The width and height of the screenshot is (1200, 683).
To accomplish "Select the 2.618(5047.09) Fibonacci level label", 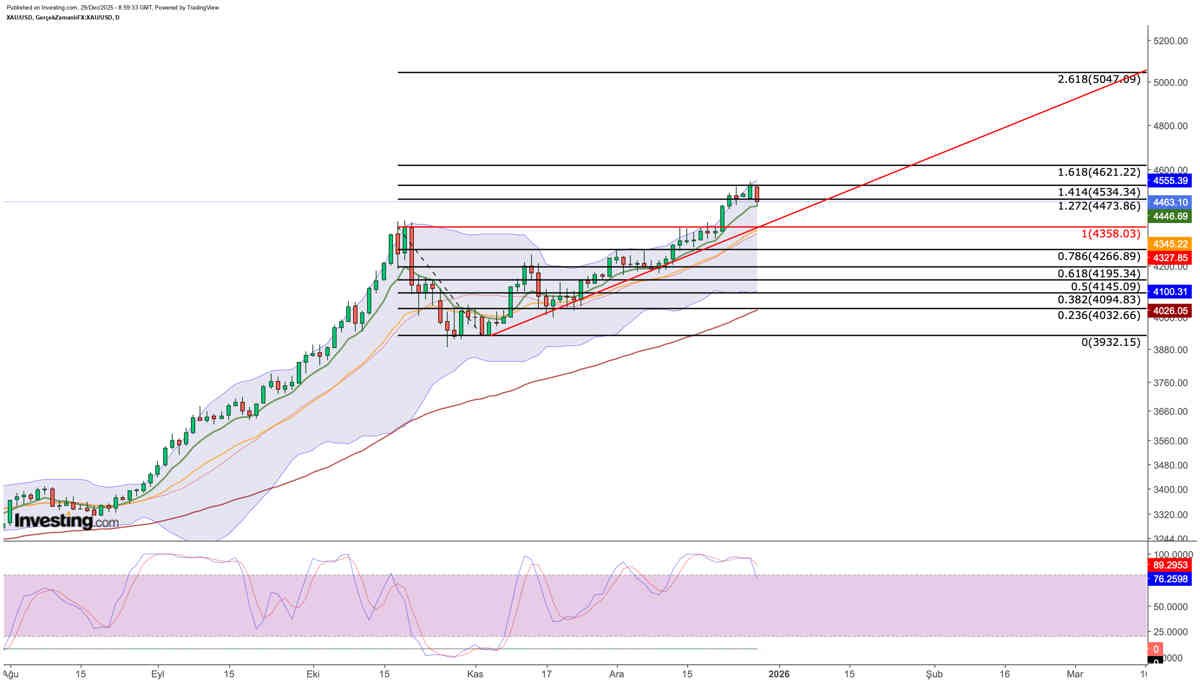I will (1098, 79).
